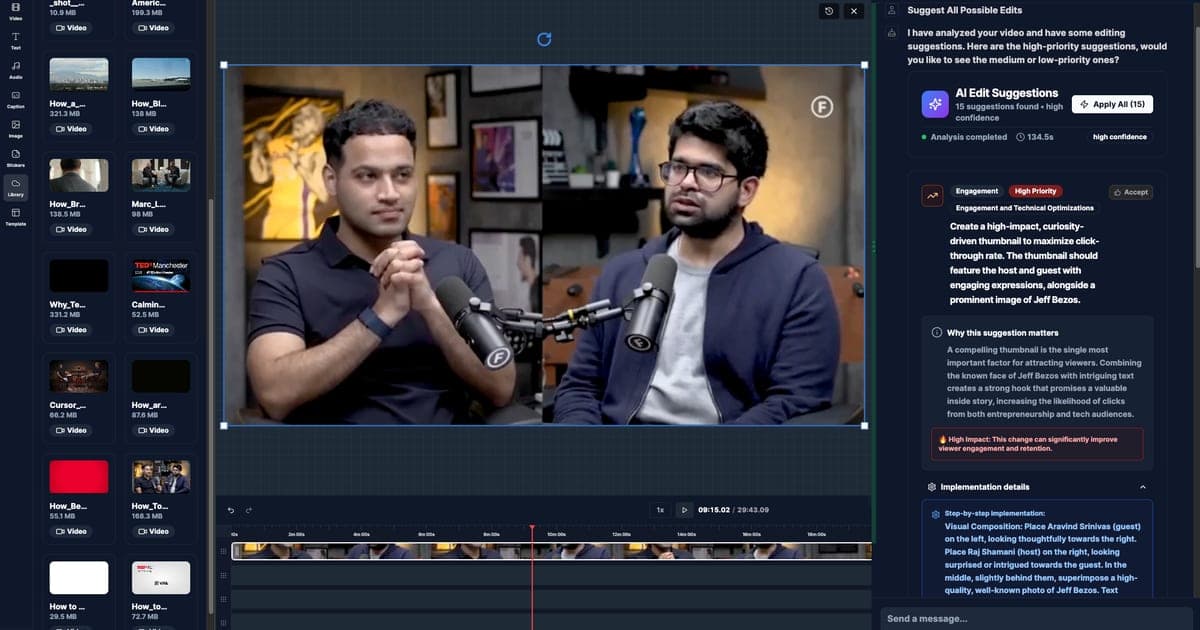Select the Cursor_... video thumbnail
The height and width of the screenshot is (630, 1200).
[x=79, y=376]
